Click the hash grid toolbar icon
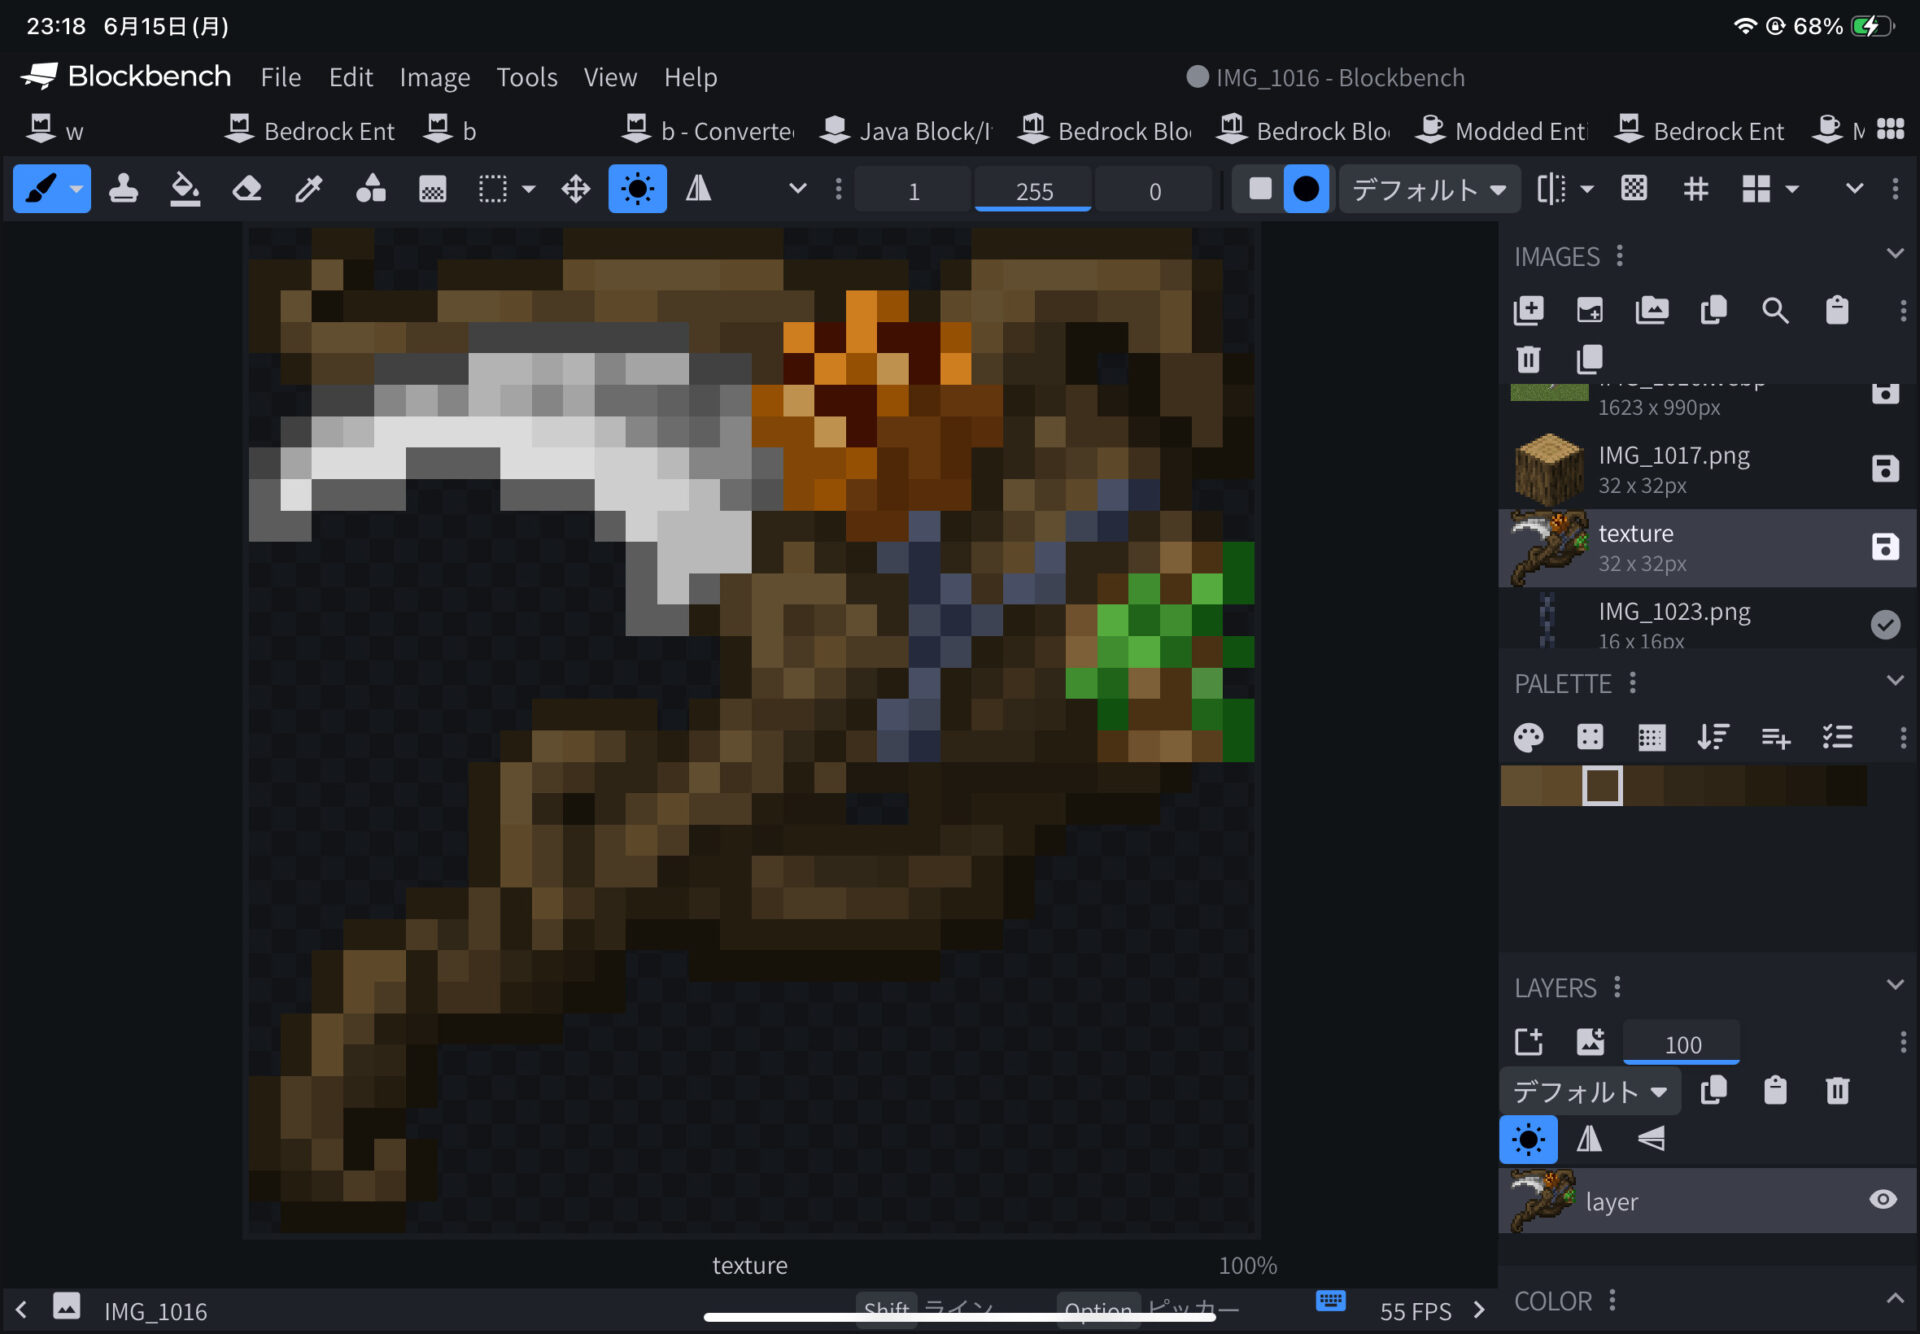Viewport: 1920px width, 1334px height. coord(1696,189)
